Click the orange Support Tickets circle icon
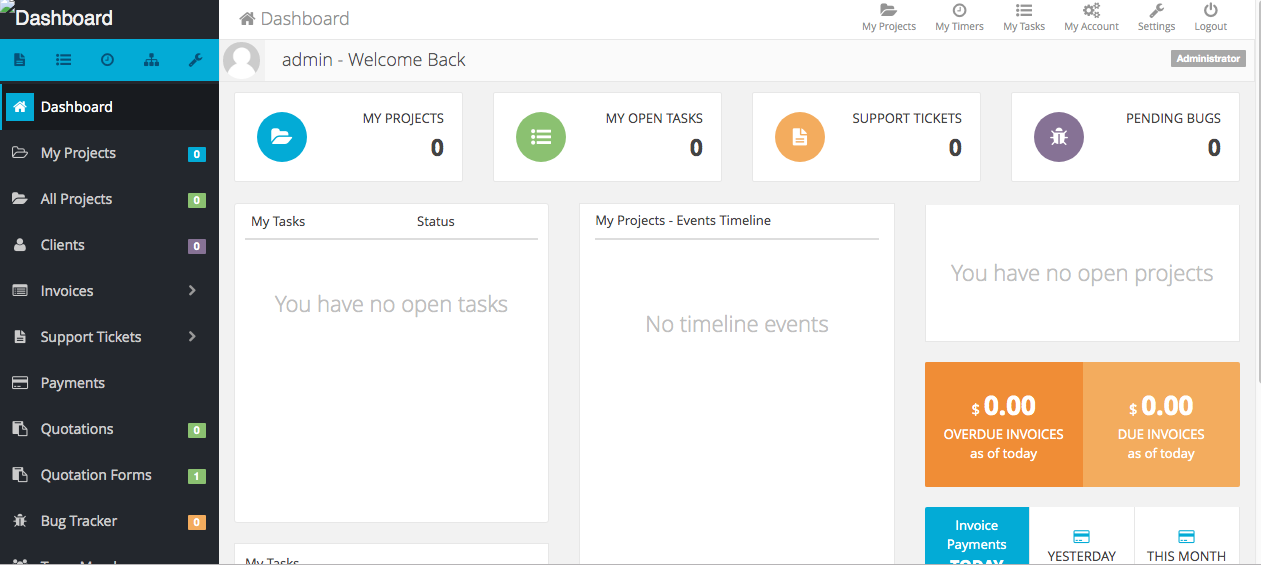This screenshot has height=566, width=1261. (800, 138)
